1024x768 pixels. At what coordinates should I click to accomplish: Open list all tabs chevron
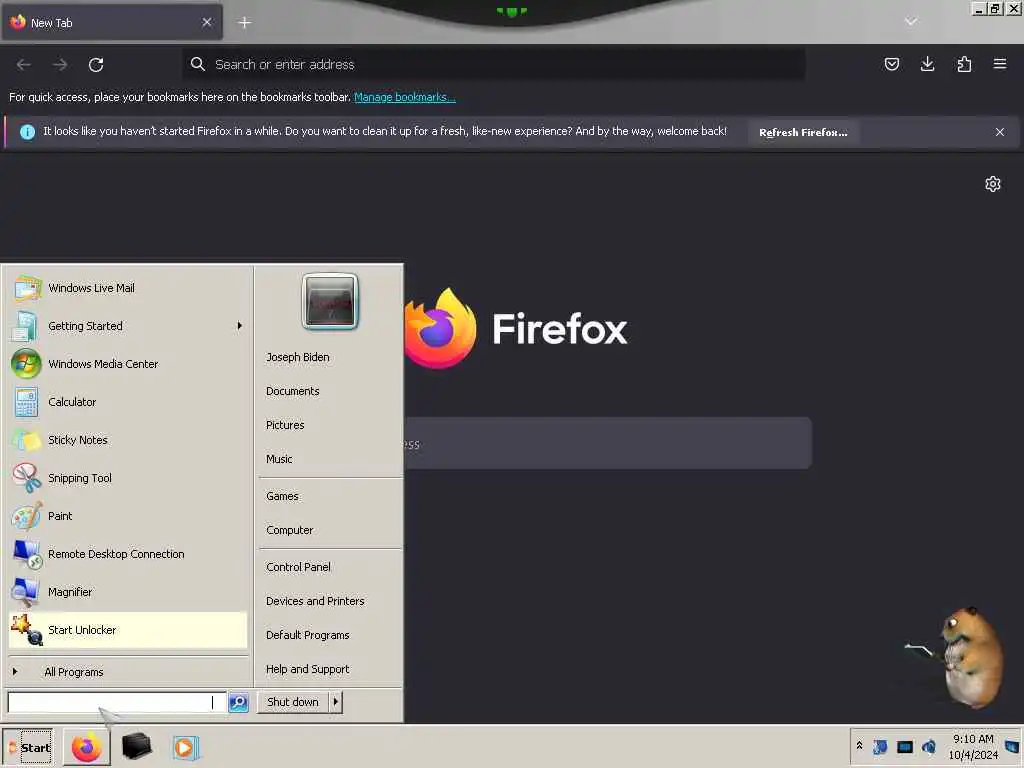[x=911, y=22]
